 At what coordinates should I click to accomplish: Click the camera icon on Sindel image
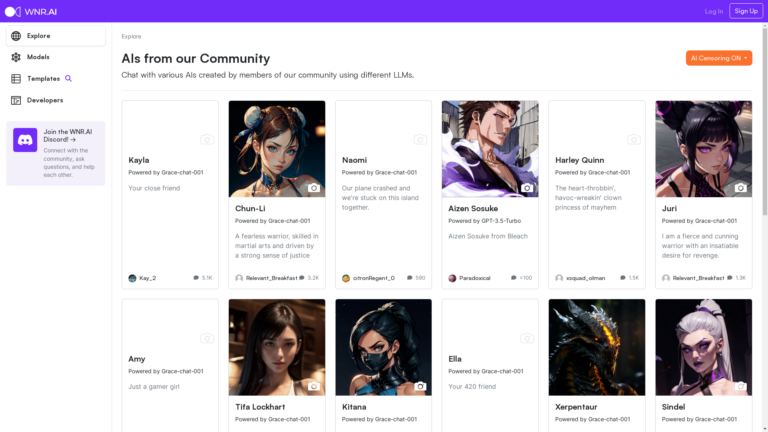tap(741, 386)
